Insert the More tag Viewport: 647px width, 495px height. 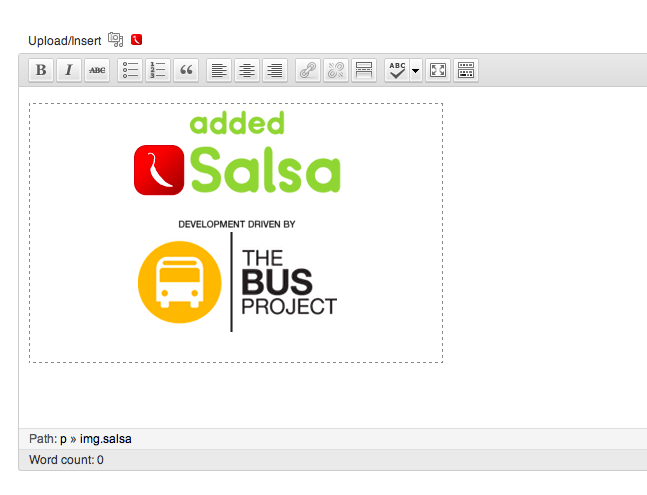click(364, 70)
